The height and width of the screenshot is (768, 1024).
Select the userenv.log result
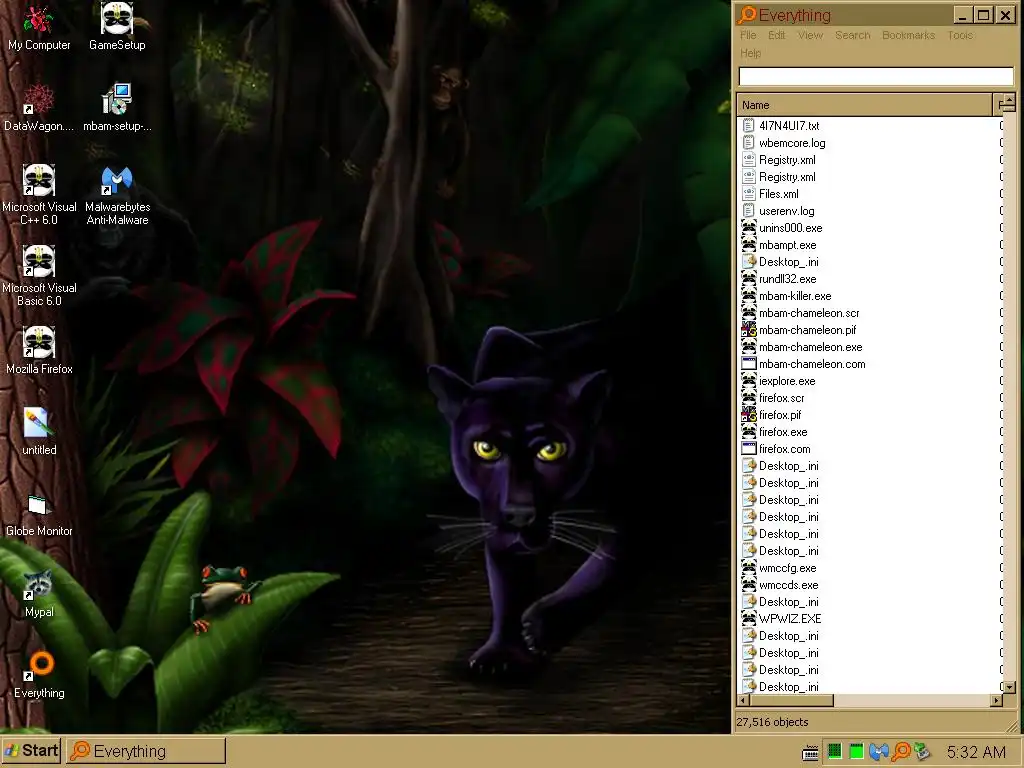786,211
